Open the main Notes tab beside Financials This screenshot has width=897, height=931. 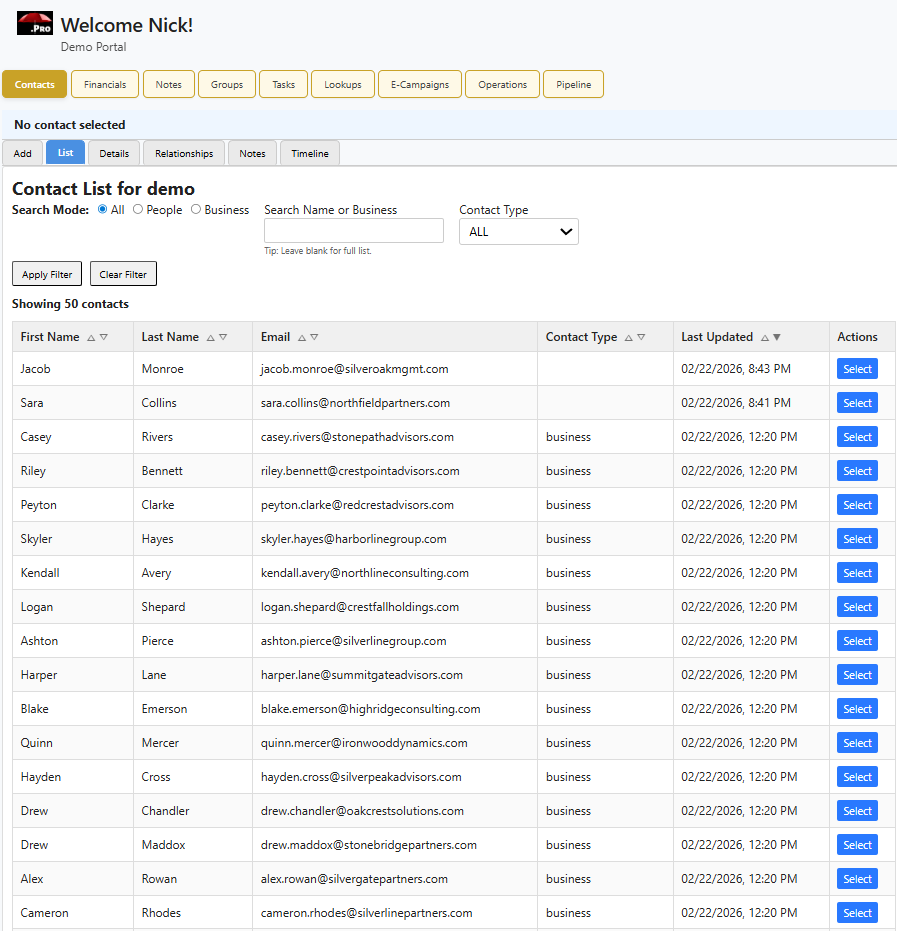click(169, 84)
